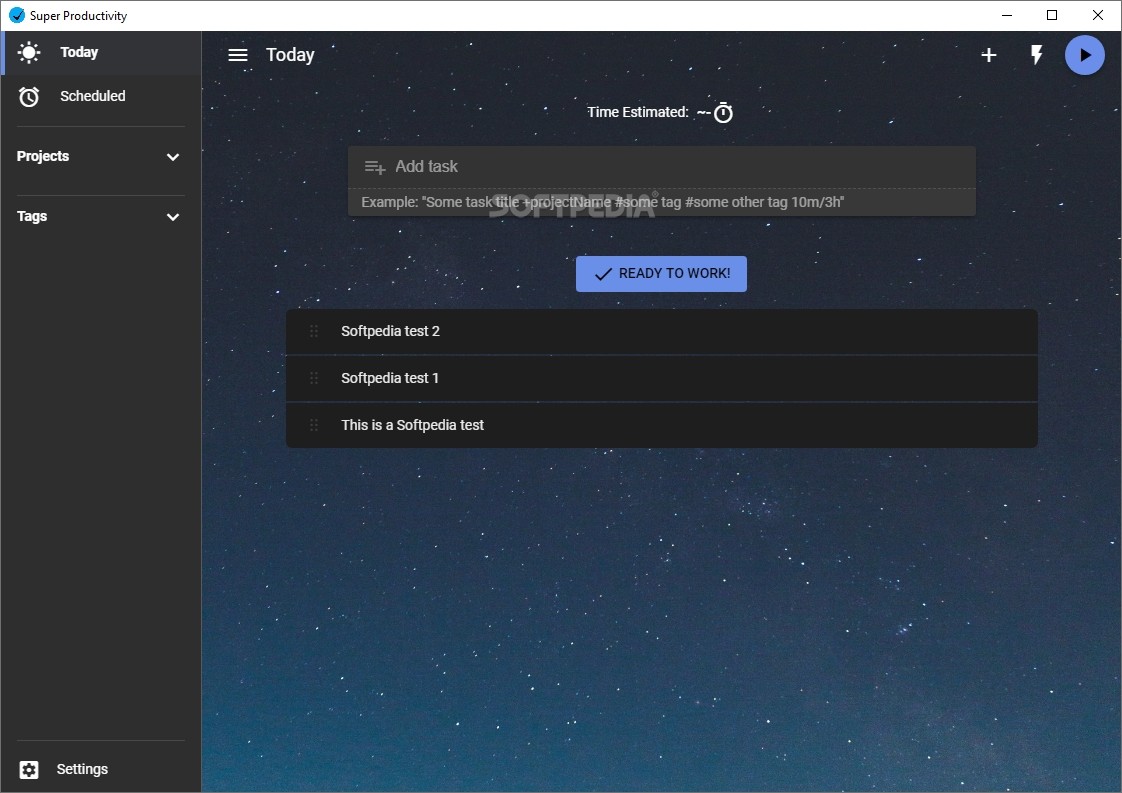Click the stopwatch icon by Time Estimated
Image resolution: width=1122 pixels, height=793 pixels.
(723, 112)
